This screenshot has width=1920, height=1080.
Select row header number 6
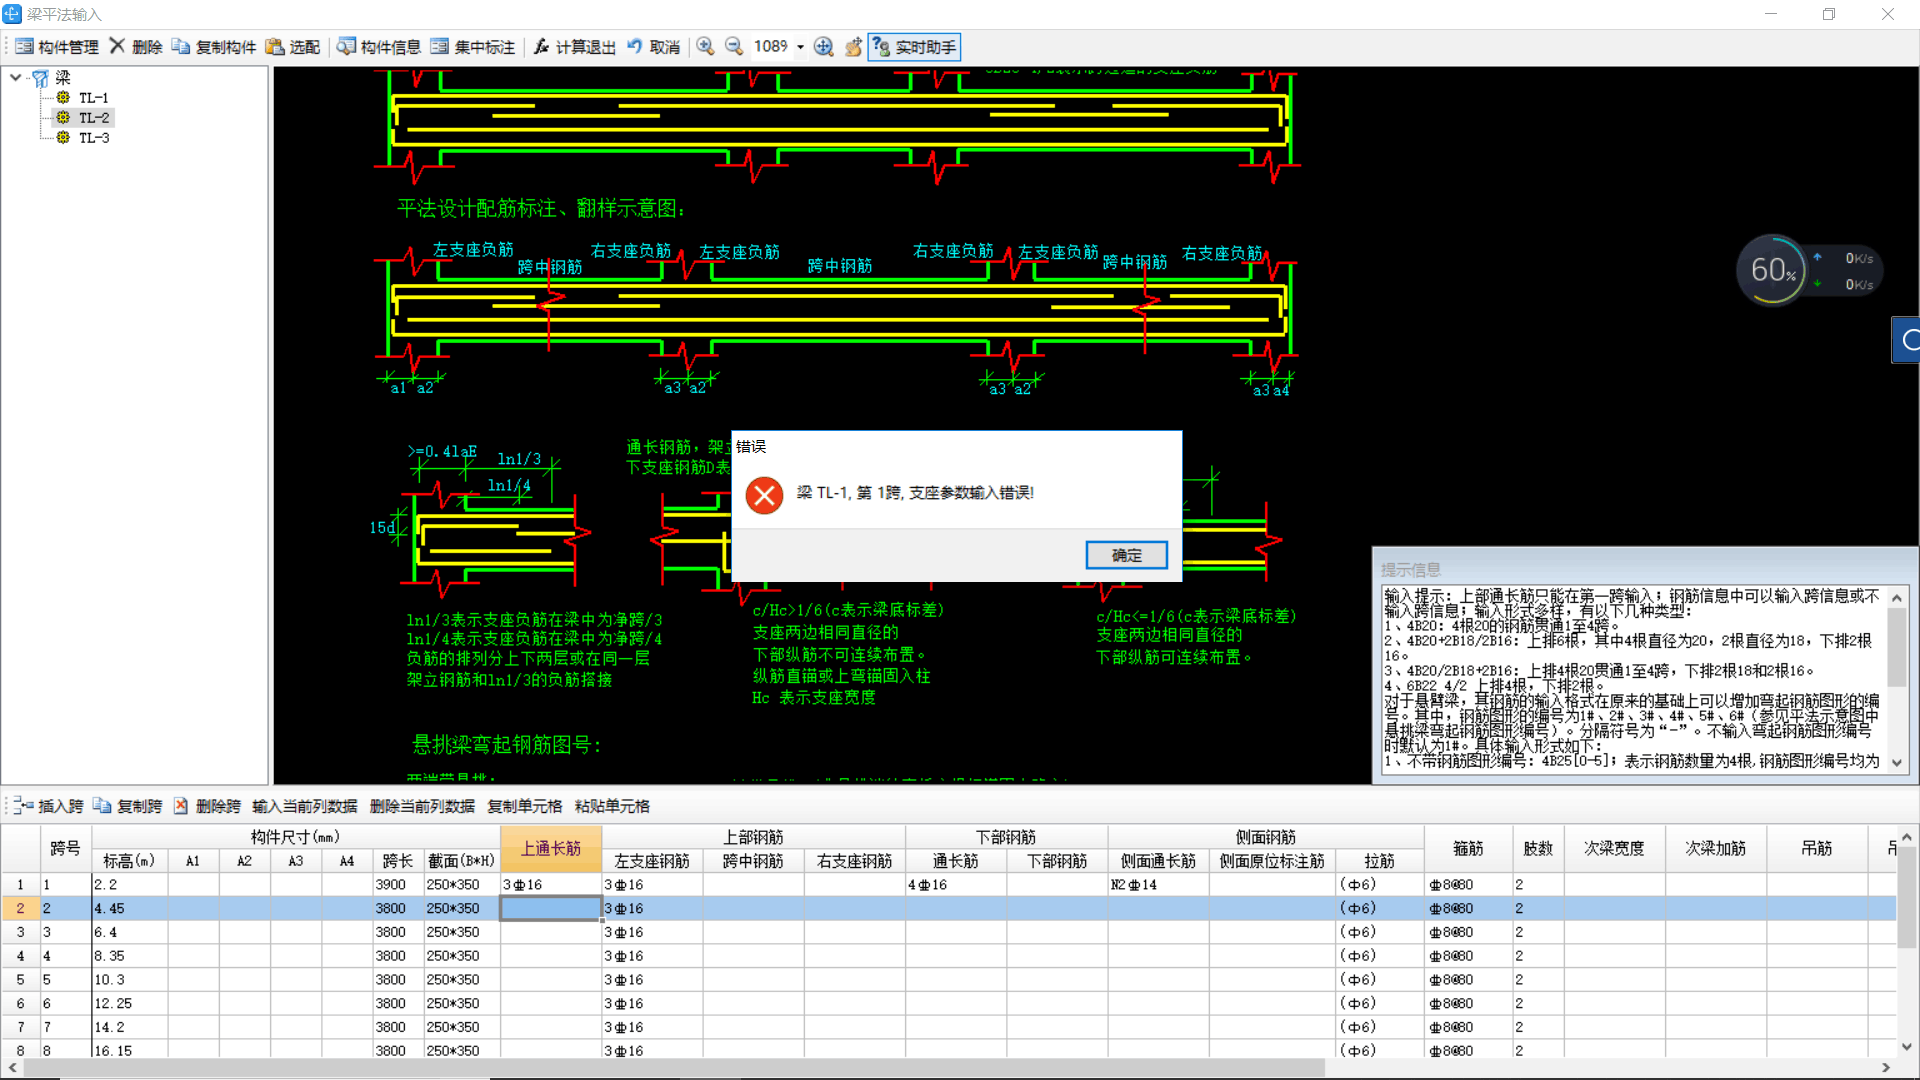point(20,1003)
